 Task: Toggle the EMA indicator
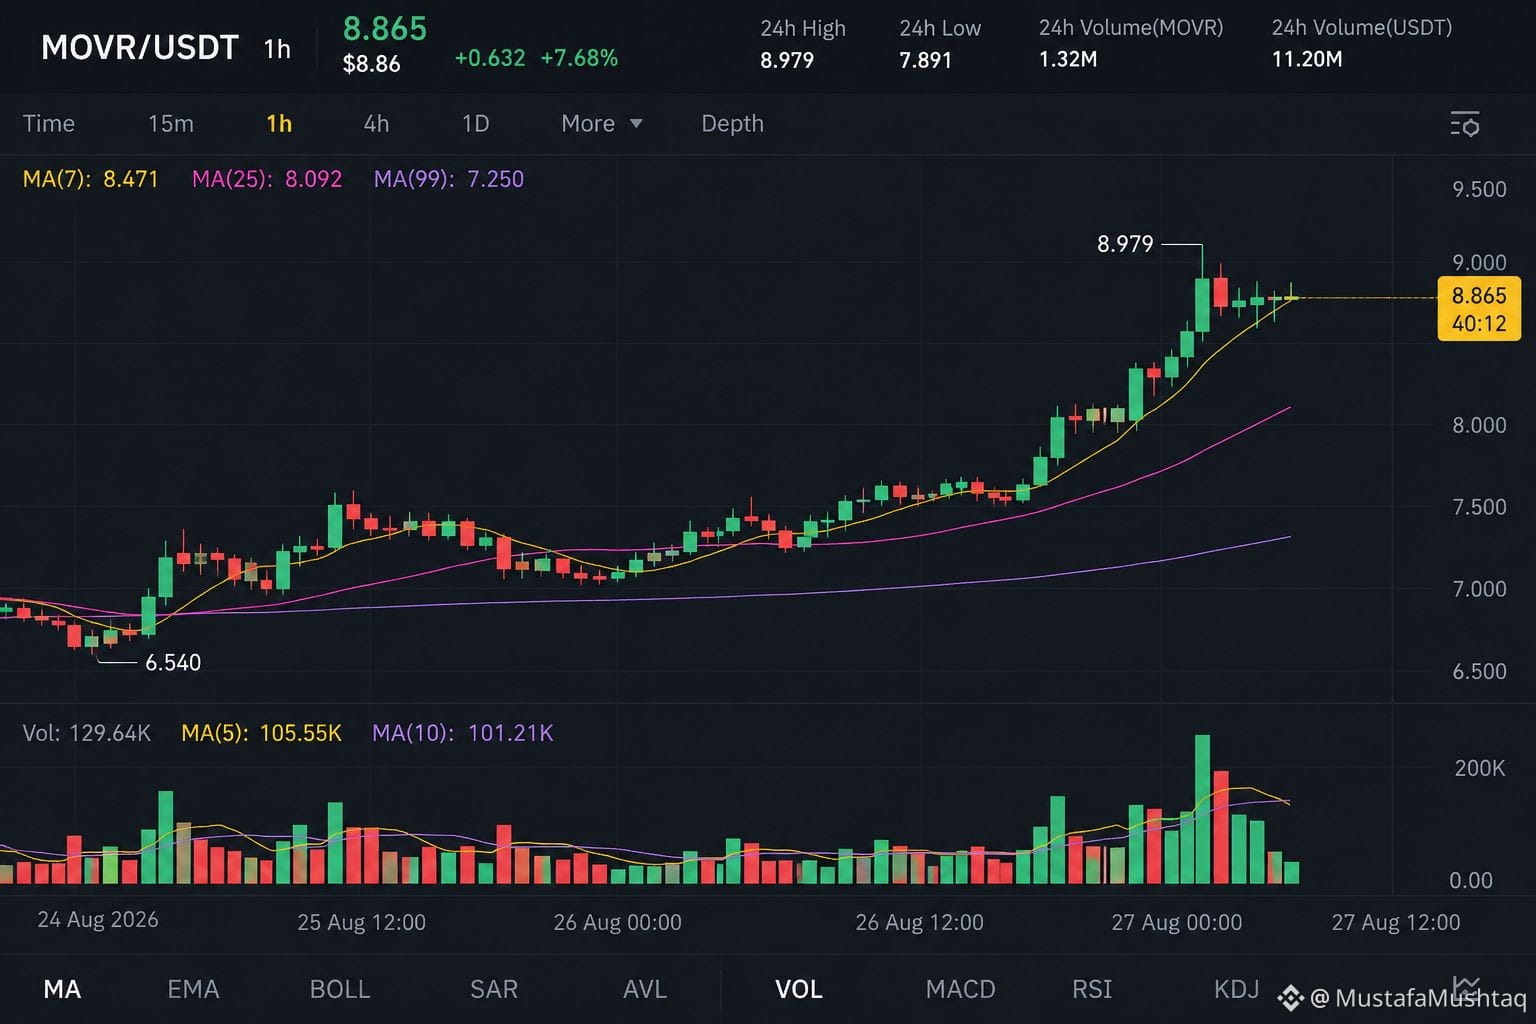coord(193,989)
